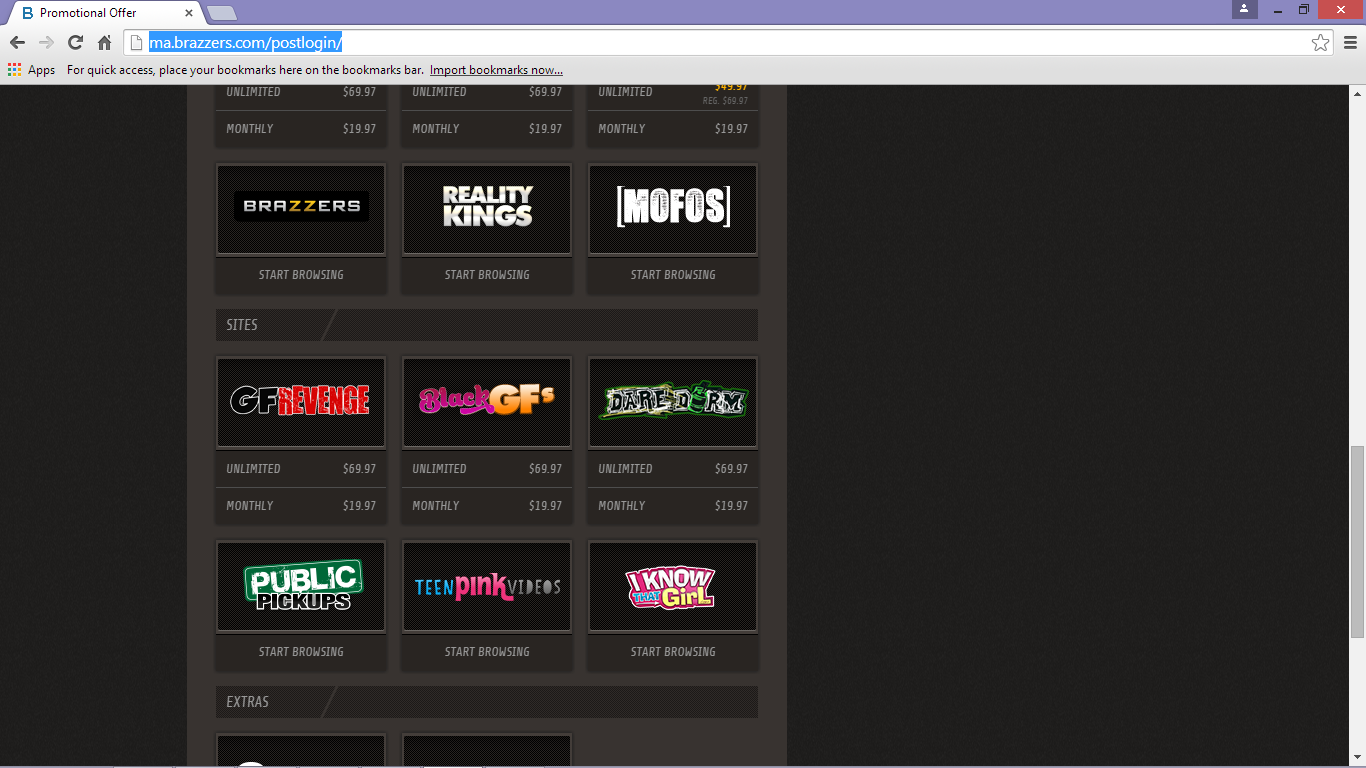
Task: Click Start Browsing under I Know That Girl
Action: tap(673, 652)
